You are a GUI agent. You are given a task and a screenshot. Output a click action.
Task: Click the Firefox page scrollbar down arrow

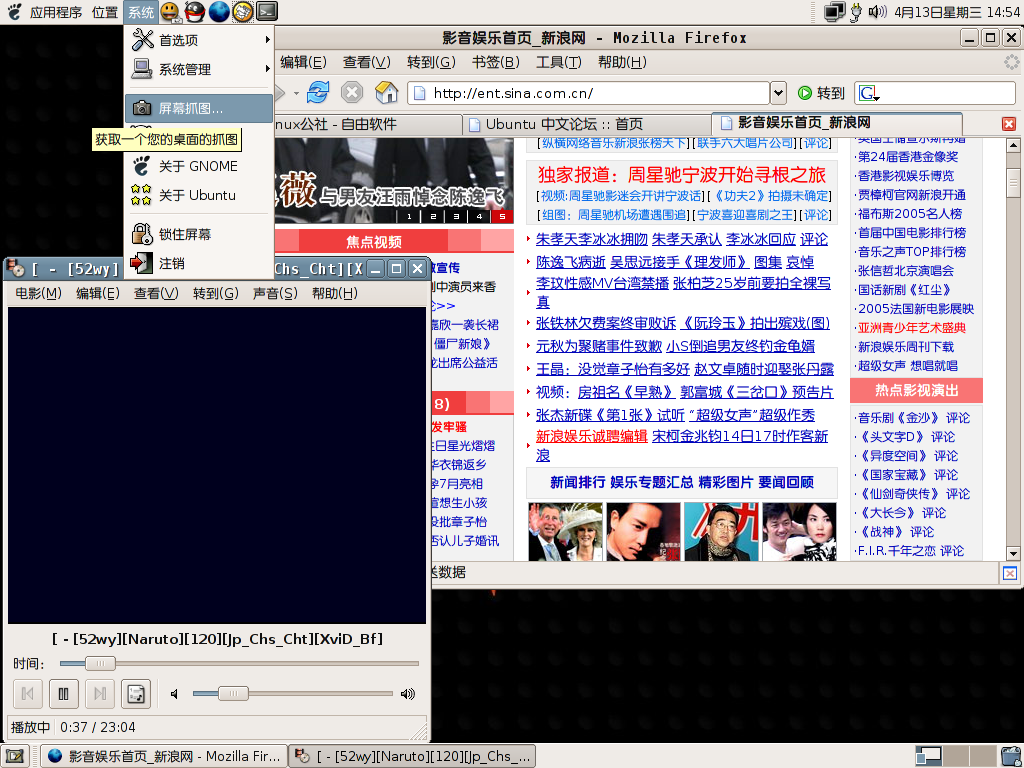point(1013,553)
